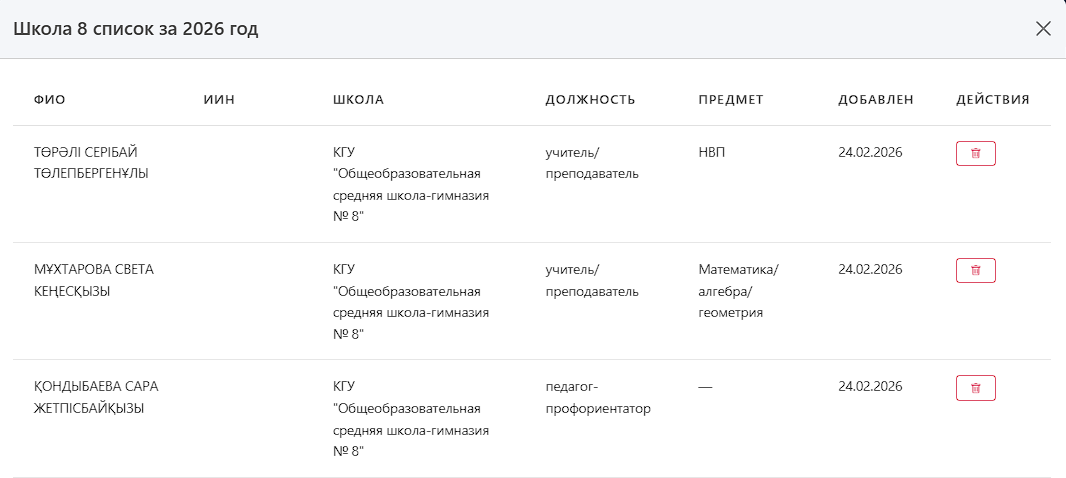1066x478 pixels.
Task: Click the НВП subject cell
Action: tap(712, 153)
